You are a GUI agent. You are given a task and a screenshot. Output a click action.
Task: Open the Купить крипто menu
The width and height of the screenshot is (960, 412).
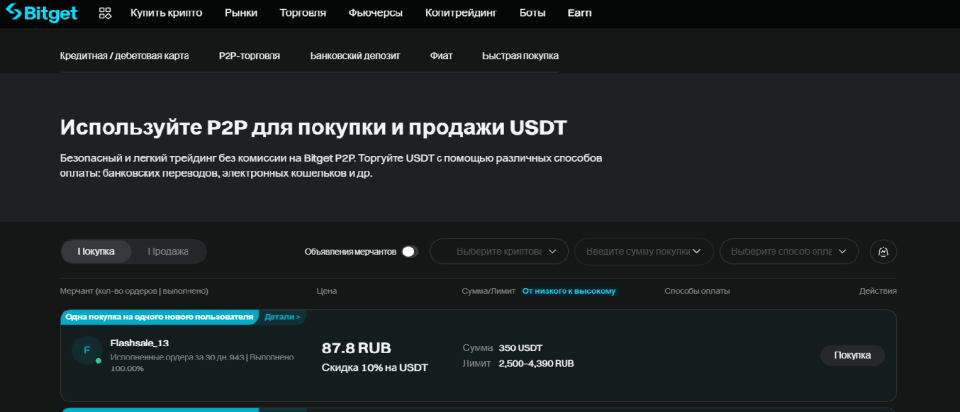tap(166, 13)
